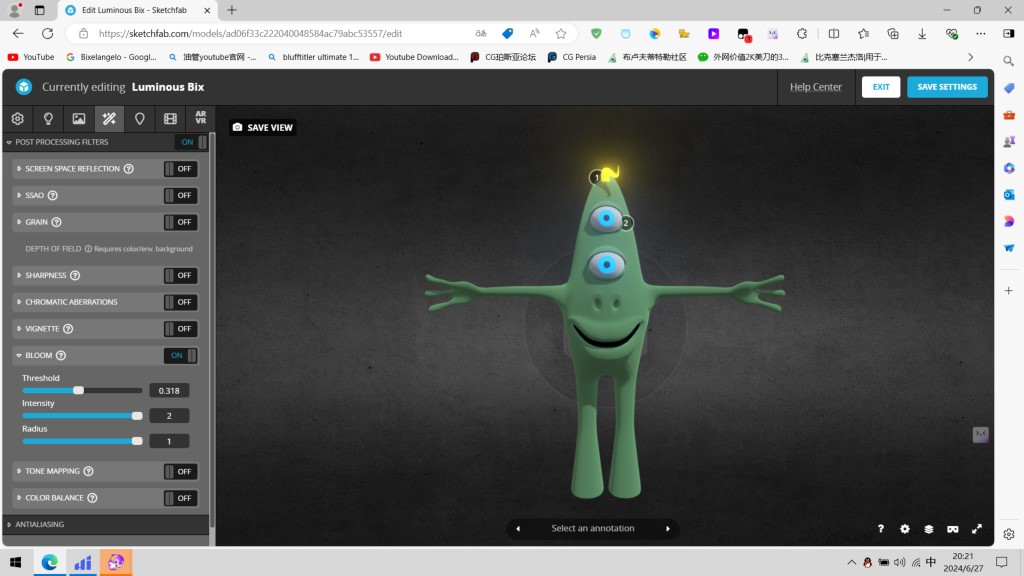Screen dimensions: 1024x576
Task: Click the Bloom Radius slider handle
Action: coord(137,441)
